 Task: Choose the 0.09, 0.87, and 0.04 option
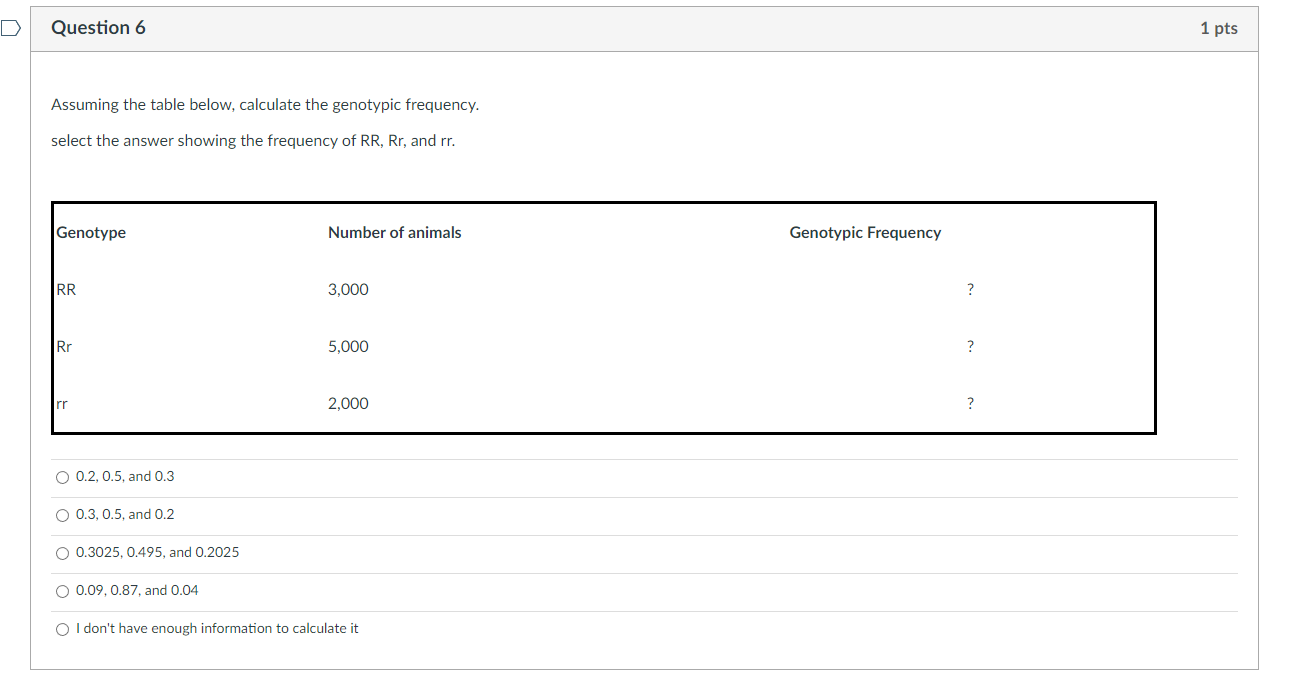pos(61,591)
